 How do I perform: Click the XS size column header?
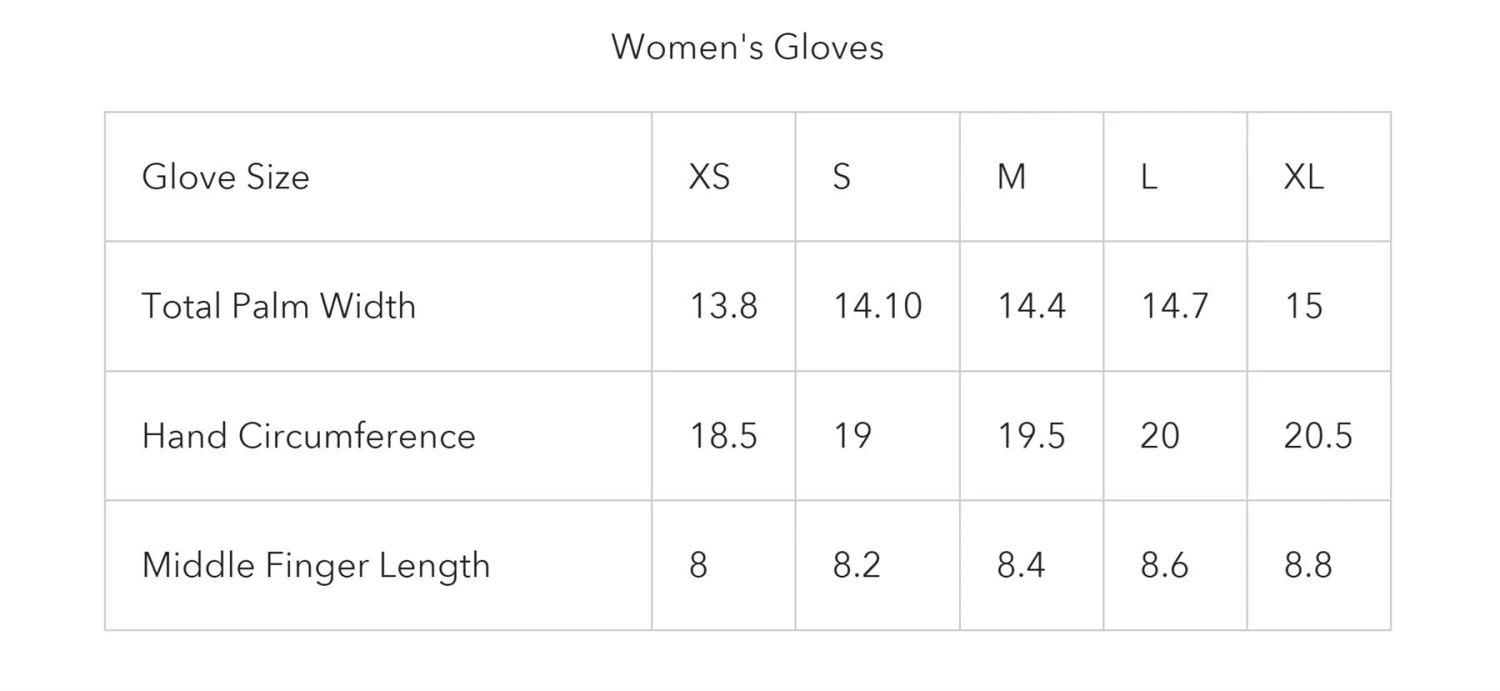(x=709, y=177)
